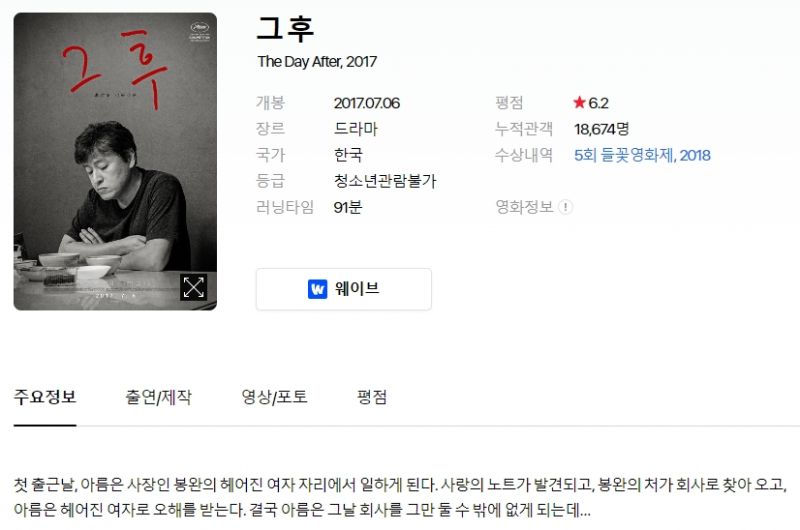This screenshot has height=530, width=800.
Task: Click the blue Wavve logo icon
Action: pyautogui.click(x=317, y=289)
